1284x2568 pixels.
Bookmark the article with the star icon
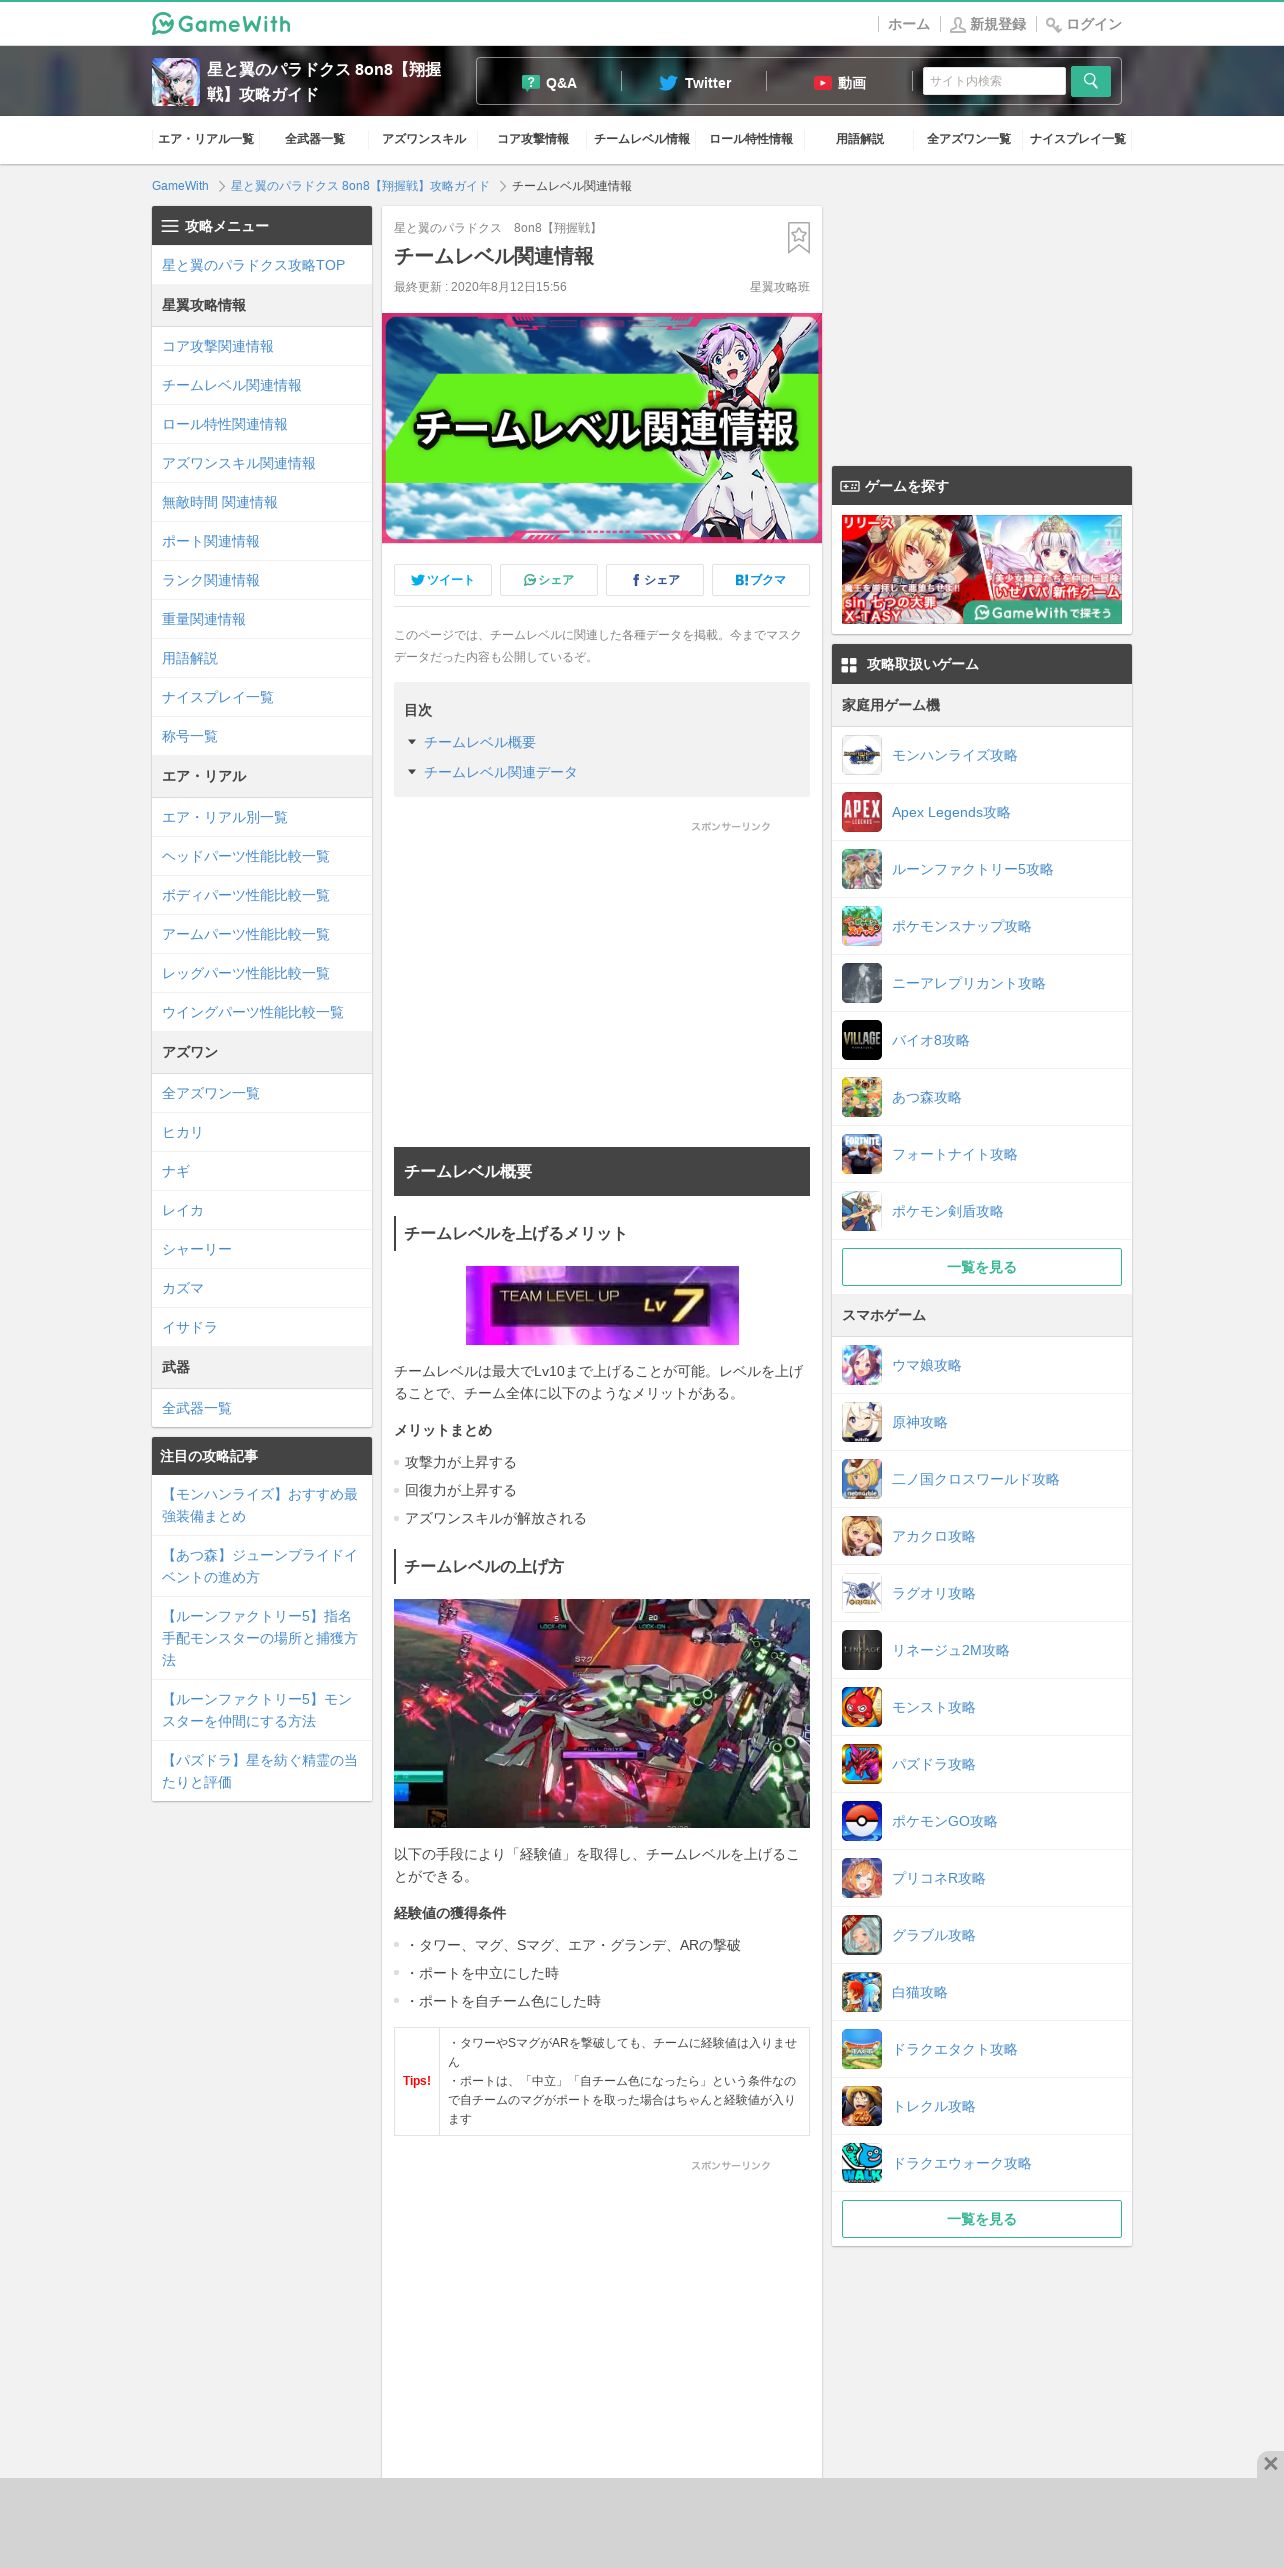point(798,237)
